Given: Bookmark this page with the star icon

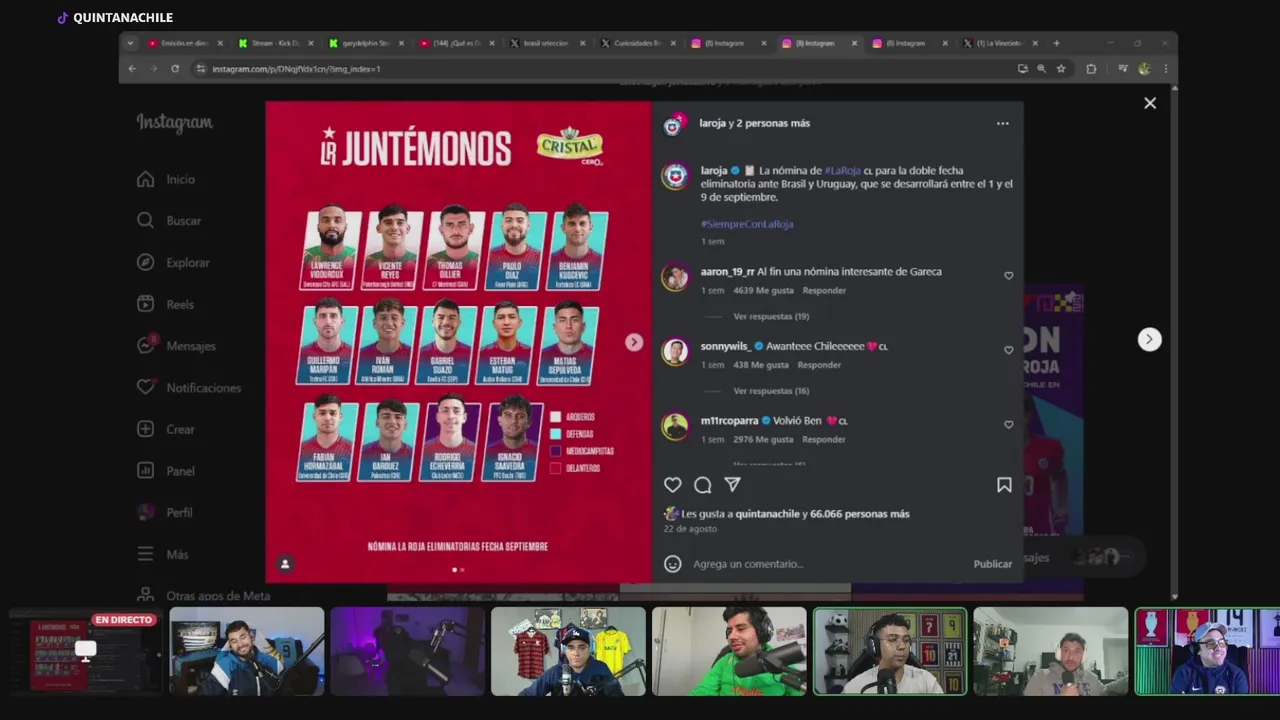Looking at the screenshot, I should tap(1061, 69).
